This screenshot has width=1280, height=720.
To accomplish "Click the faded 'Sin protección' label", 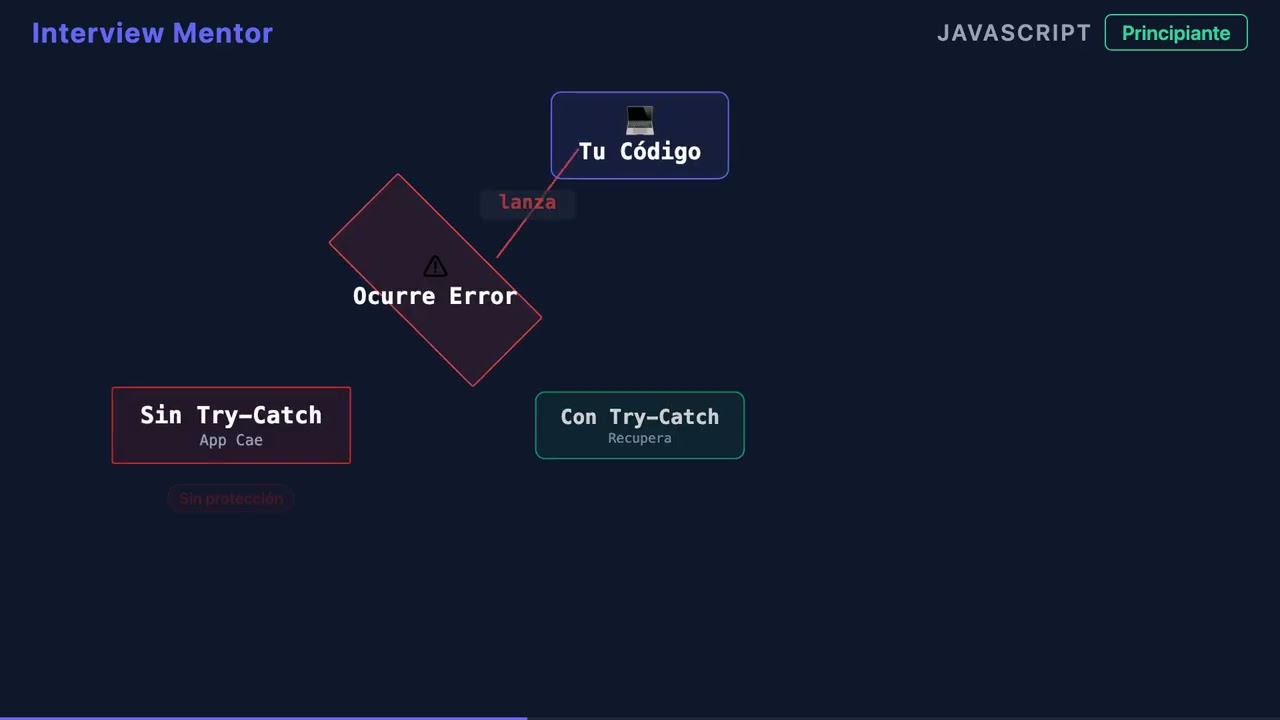I will coord(231,498).
